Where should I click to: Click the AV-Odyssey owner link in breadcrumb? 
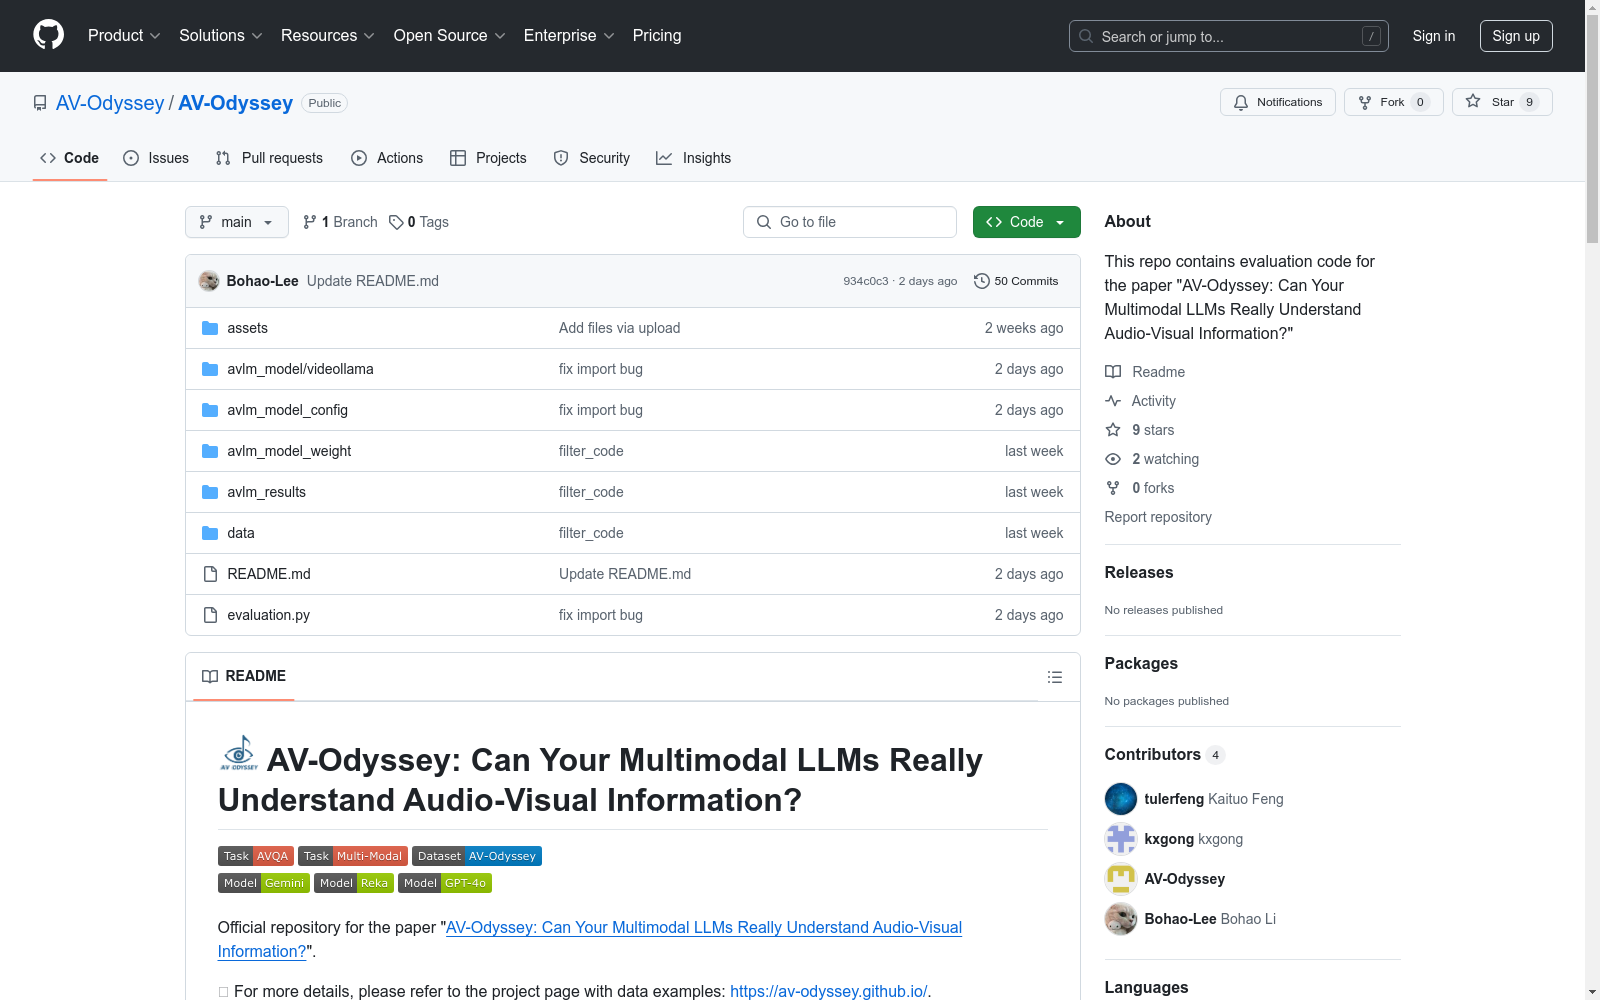[x=110, y=103]
